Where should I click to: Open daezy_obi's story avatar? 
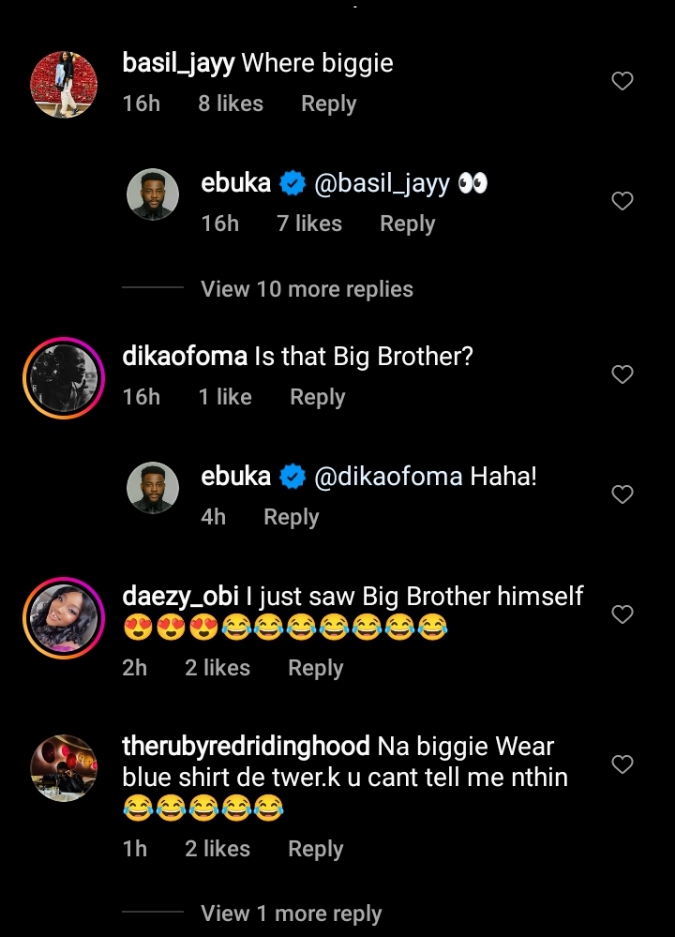click(x=65, y=618)
